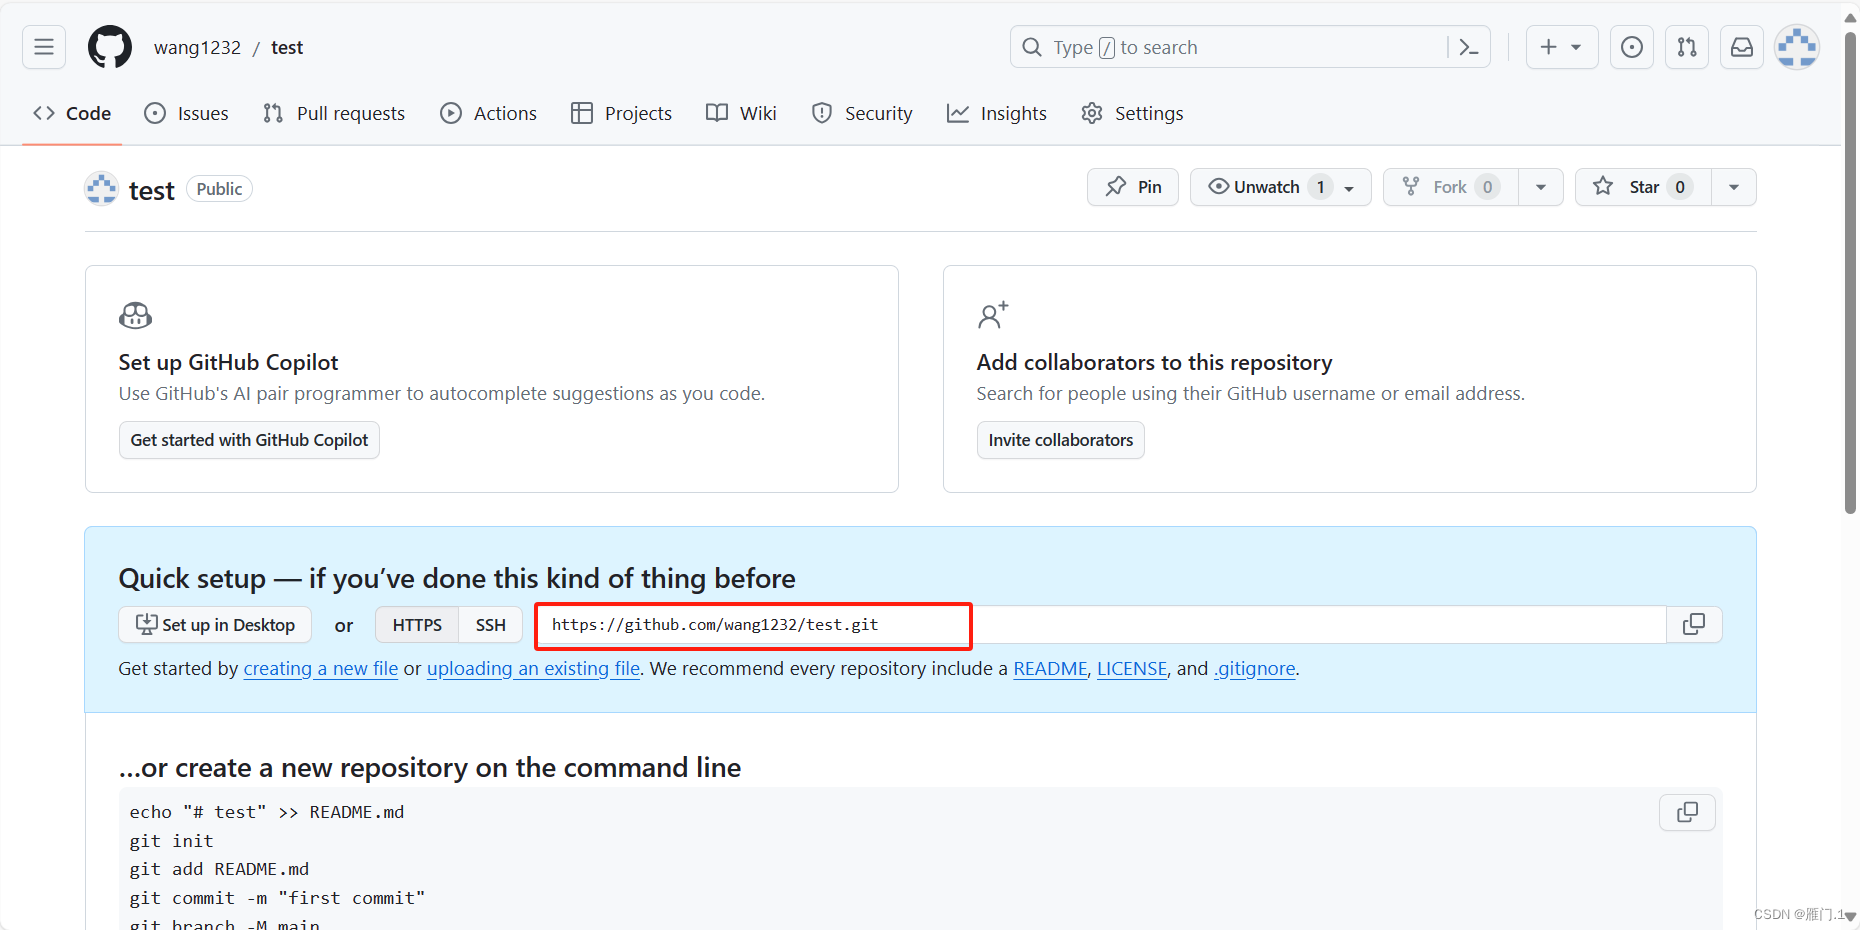The height and width of the screenshot is (930, 1860).
Task: Switch to the Issues tab
Action: coord(187,113)
